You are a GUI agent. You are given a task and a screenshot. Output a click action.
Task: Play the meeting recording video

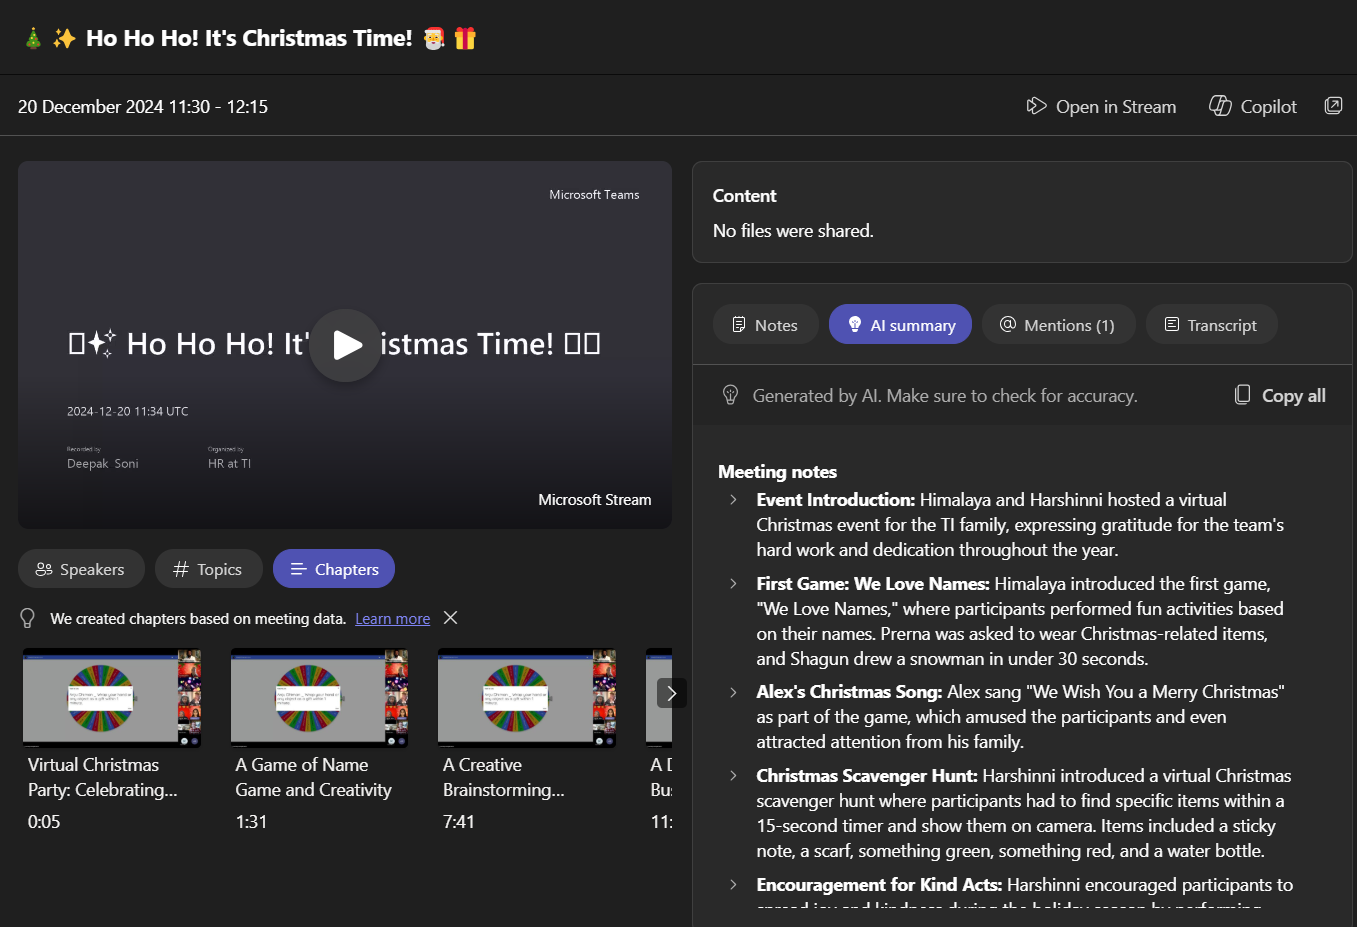coord(345,345)
